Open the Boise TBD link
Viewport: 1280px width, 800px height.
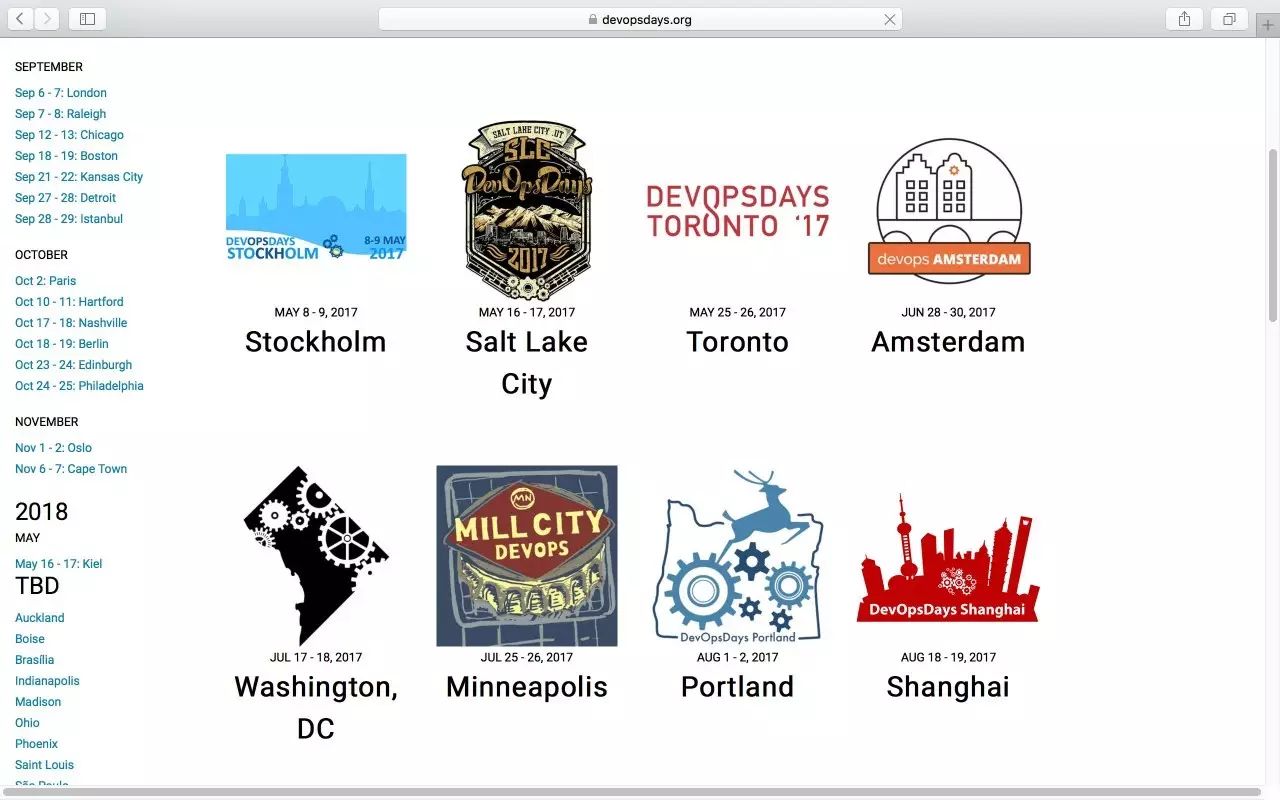pos(30,639)
